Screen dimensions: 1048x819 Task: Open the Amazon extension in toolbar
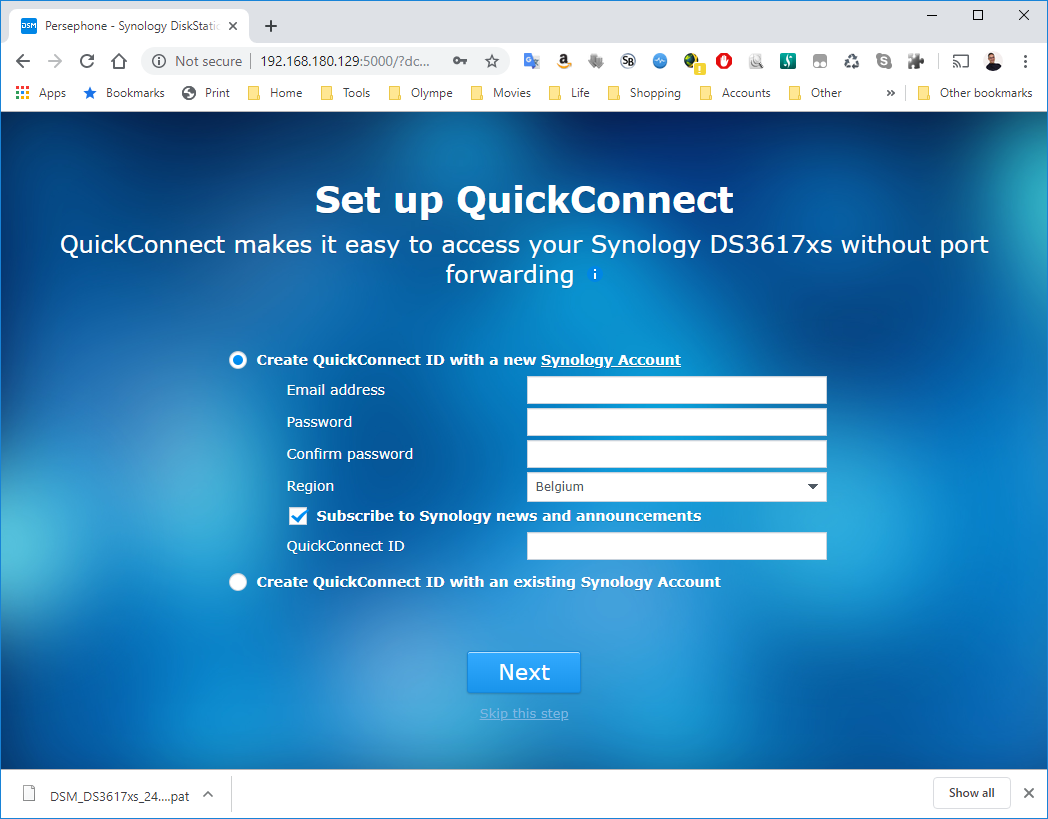(564, 61)
